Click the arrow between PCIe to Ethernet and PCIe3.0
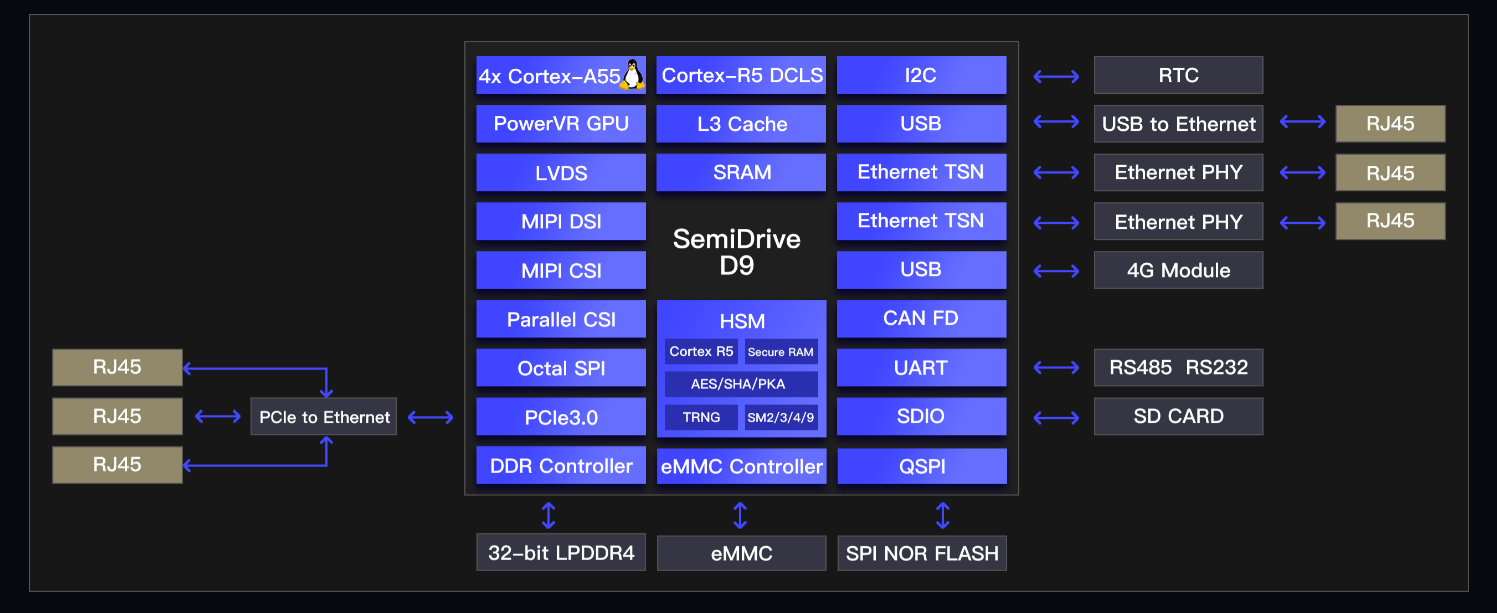This screenshot has width=1497, height=613. point(431,417)
